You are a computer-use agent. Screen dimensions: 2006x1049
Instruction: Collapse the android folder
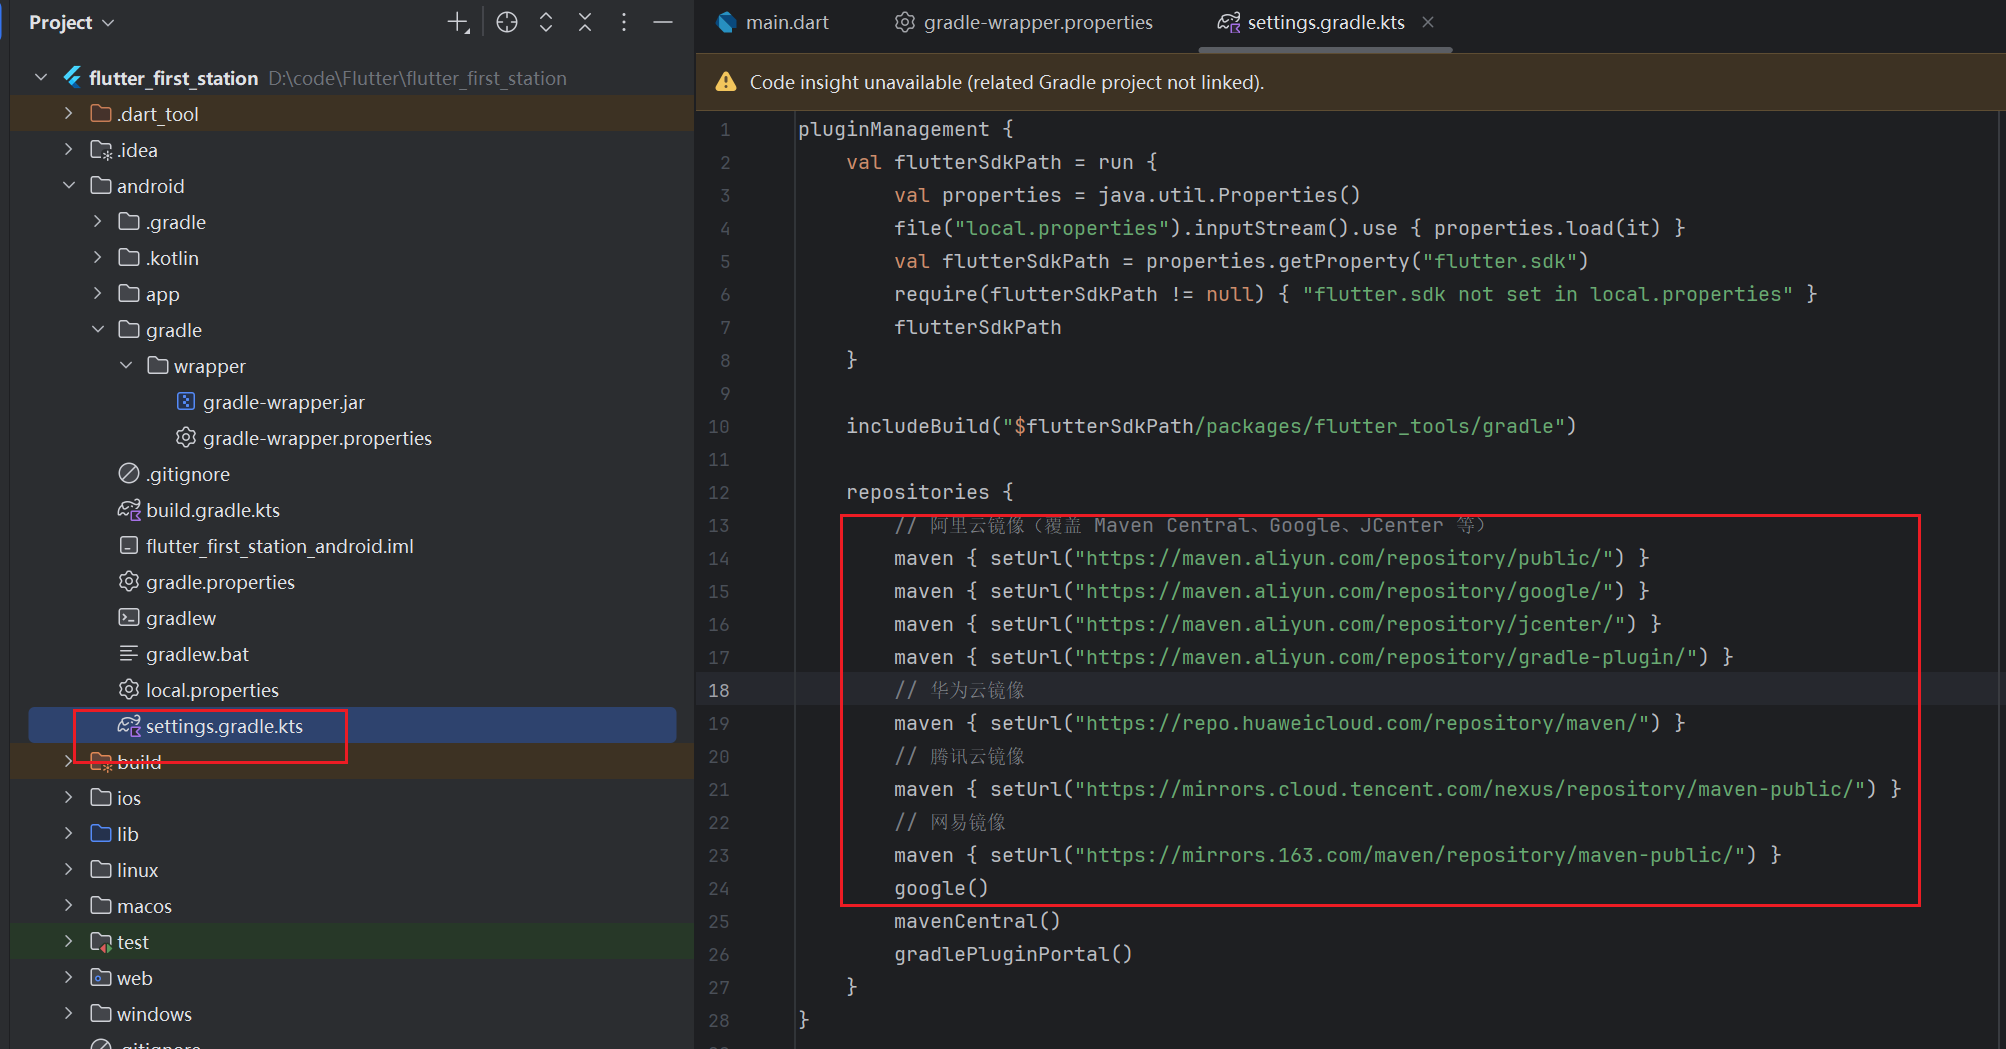tap(68, 185)
